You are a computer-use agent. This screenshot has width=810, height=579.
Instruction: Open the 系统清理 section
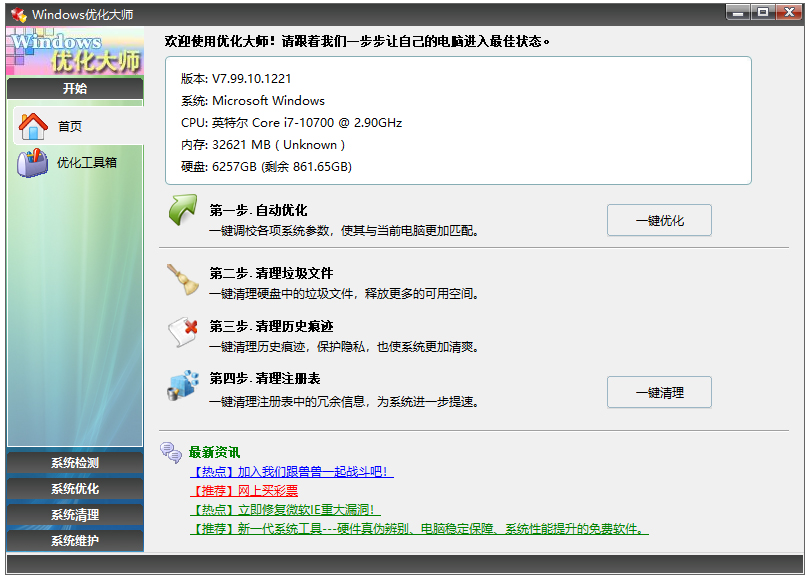point(74,514)
